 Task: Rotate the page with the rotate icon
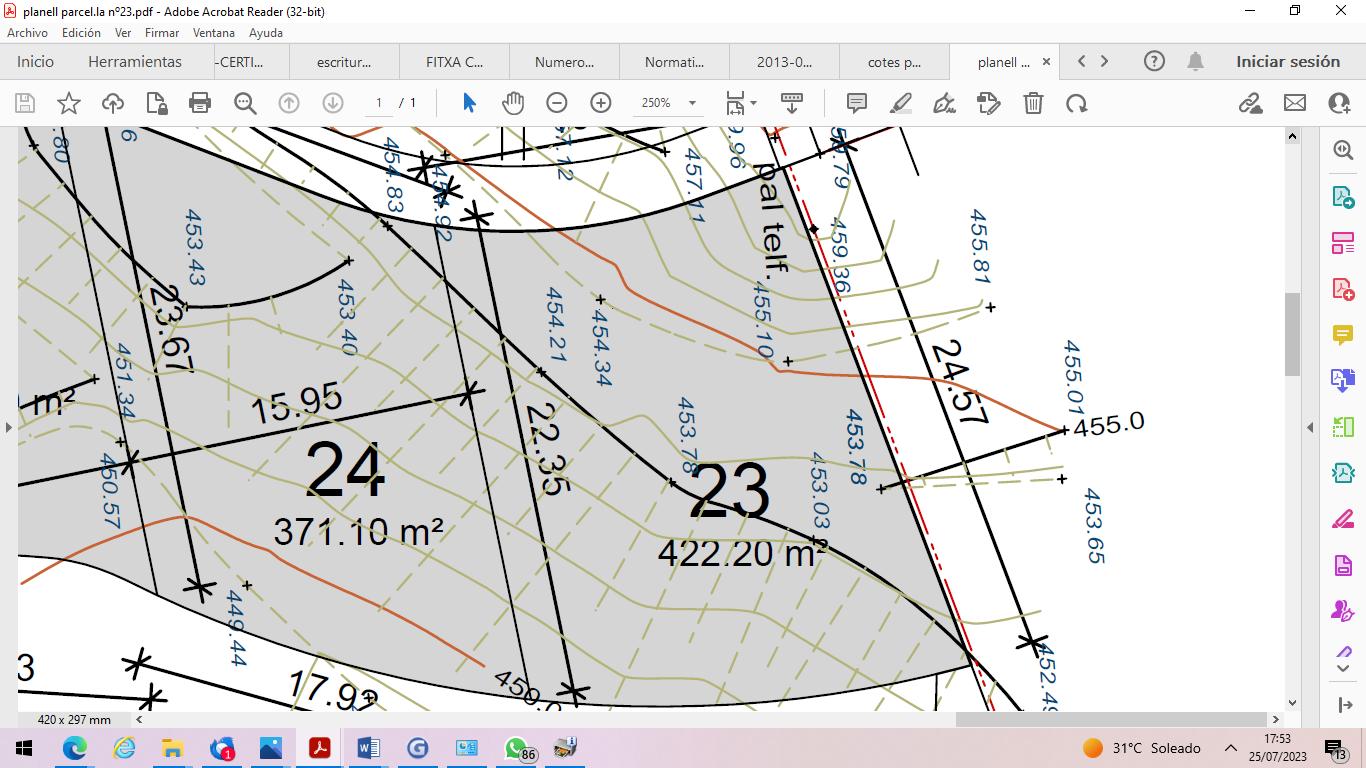pos(1076,103)
